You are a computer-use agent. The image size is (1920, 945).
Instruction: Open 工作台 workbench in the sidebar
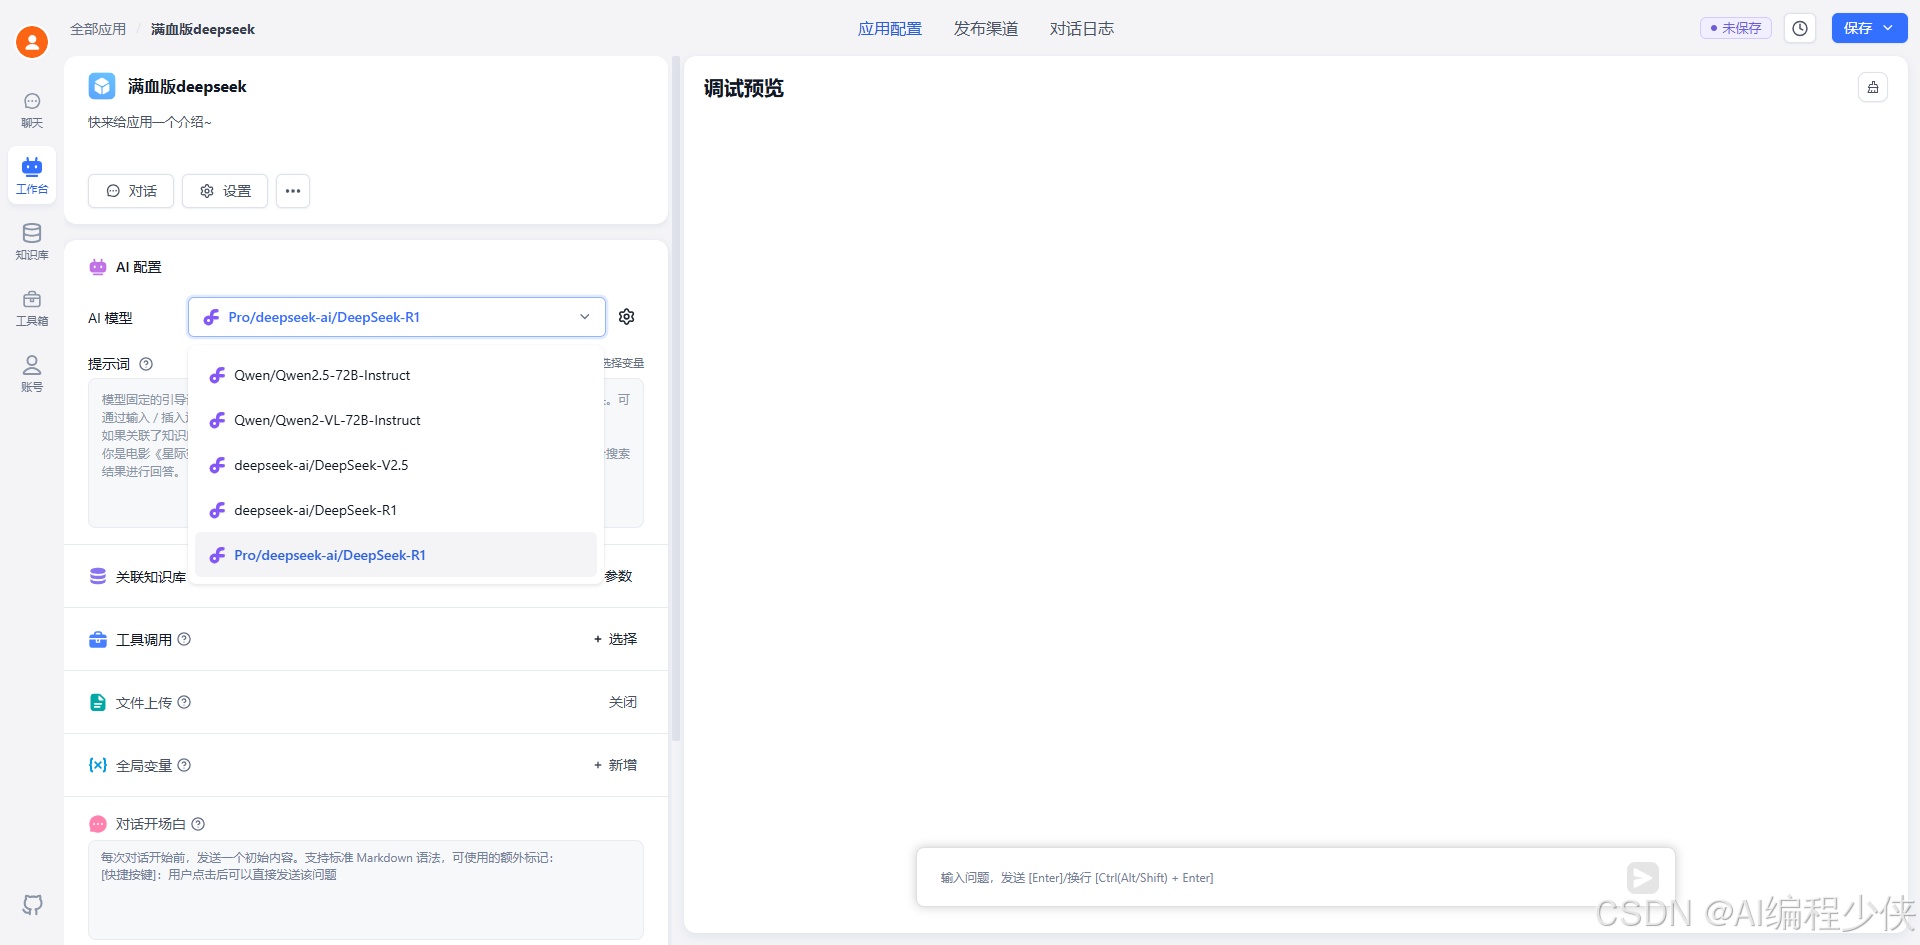pos(32,176)
